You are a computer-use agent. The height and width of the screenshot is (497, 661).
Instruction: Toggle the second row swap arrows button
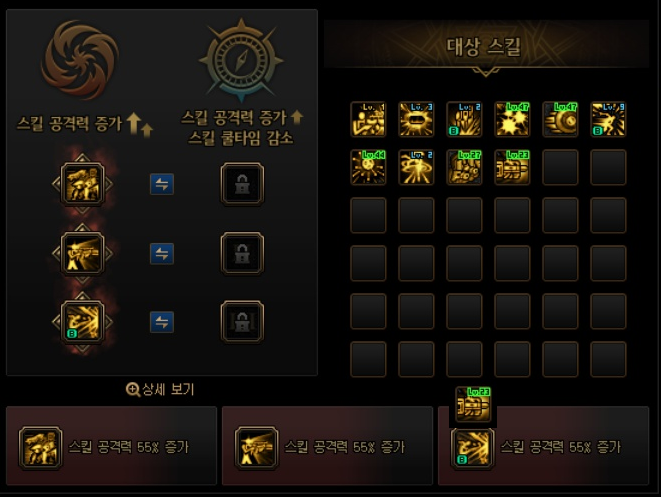coord(162,253)
